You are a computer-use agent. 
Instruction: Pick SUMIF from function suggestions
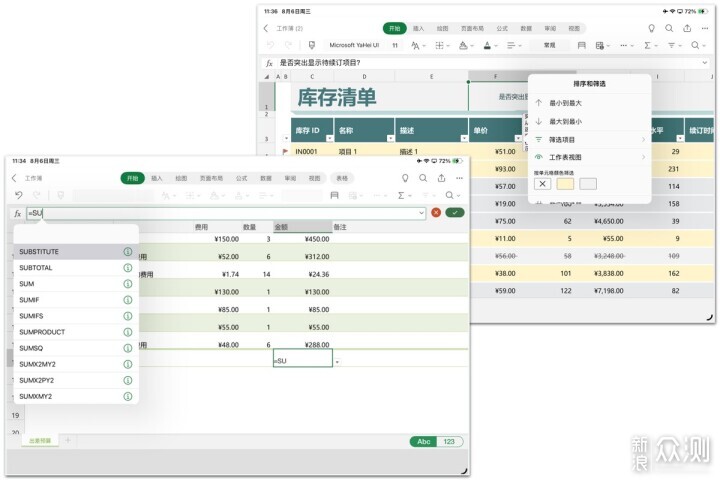pos(76,300)
